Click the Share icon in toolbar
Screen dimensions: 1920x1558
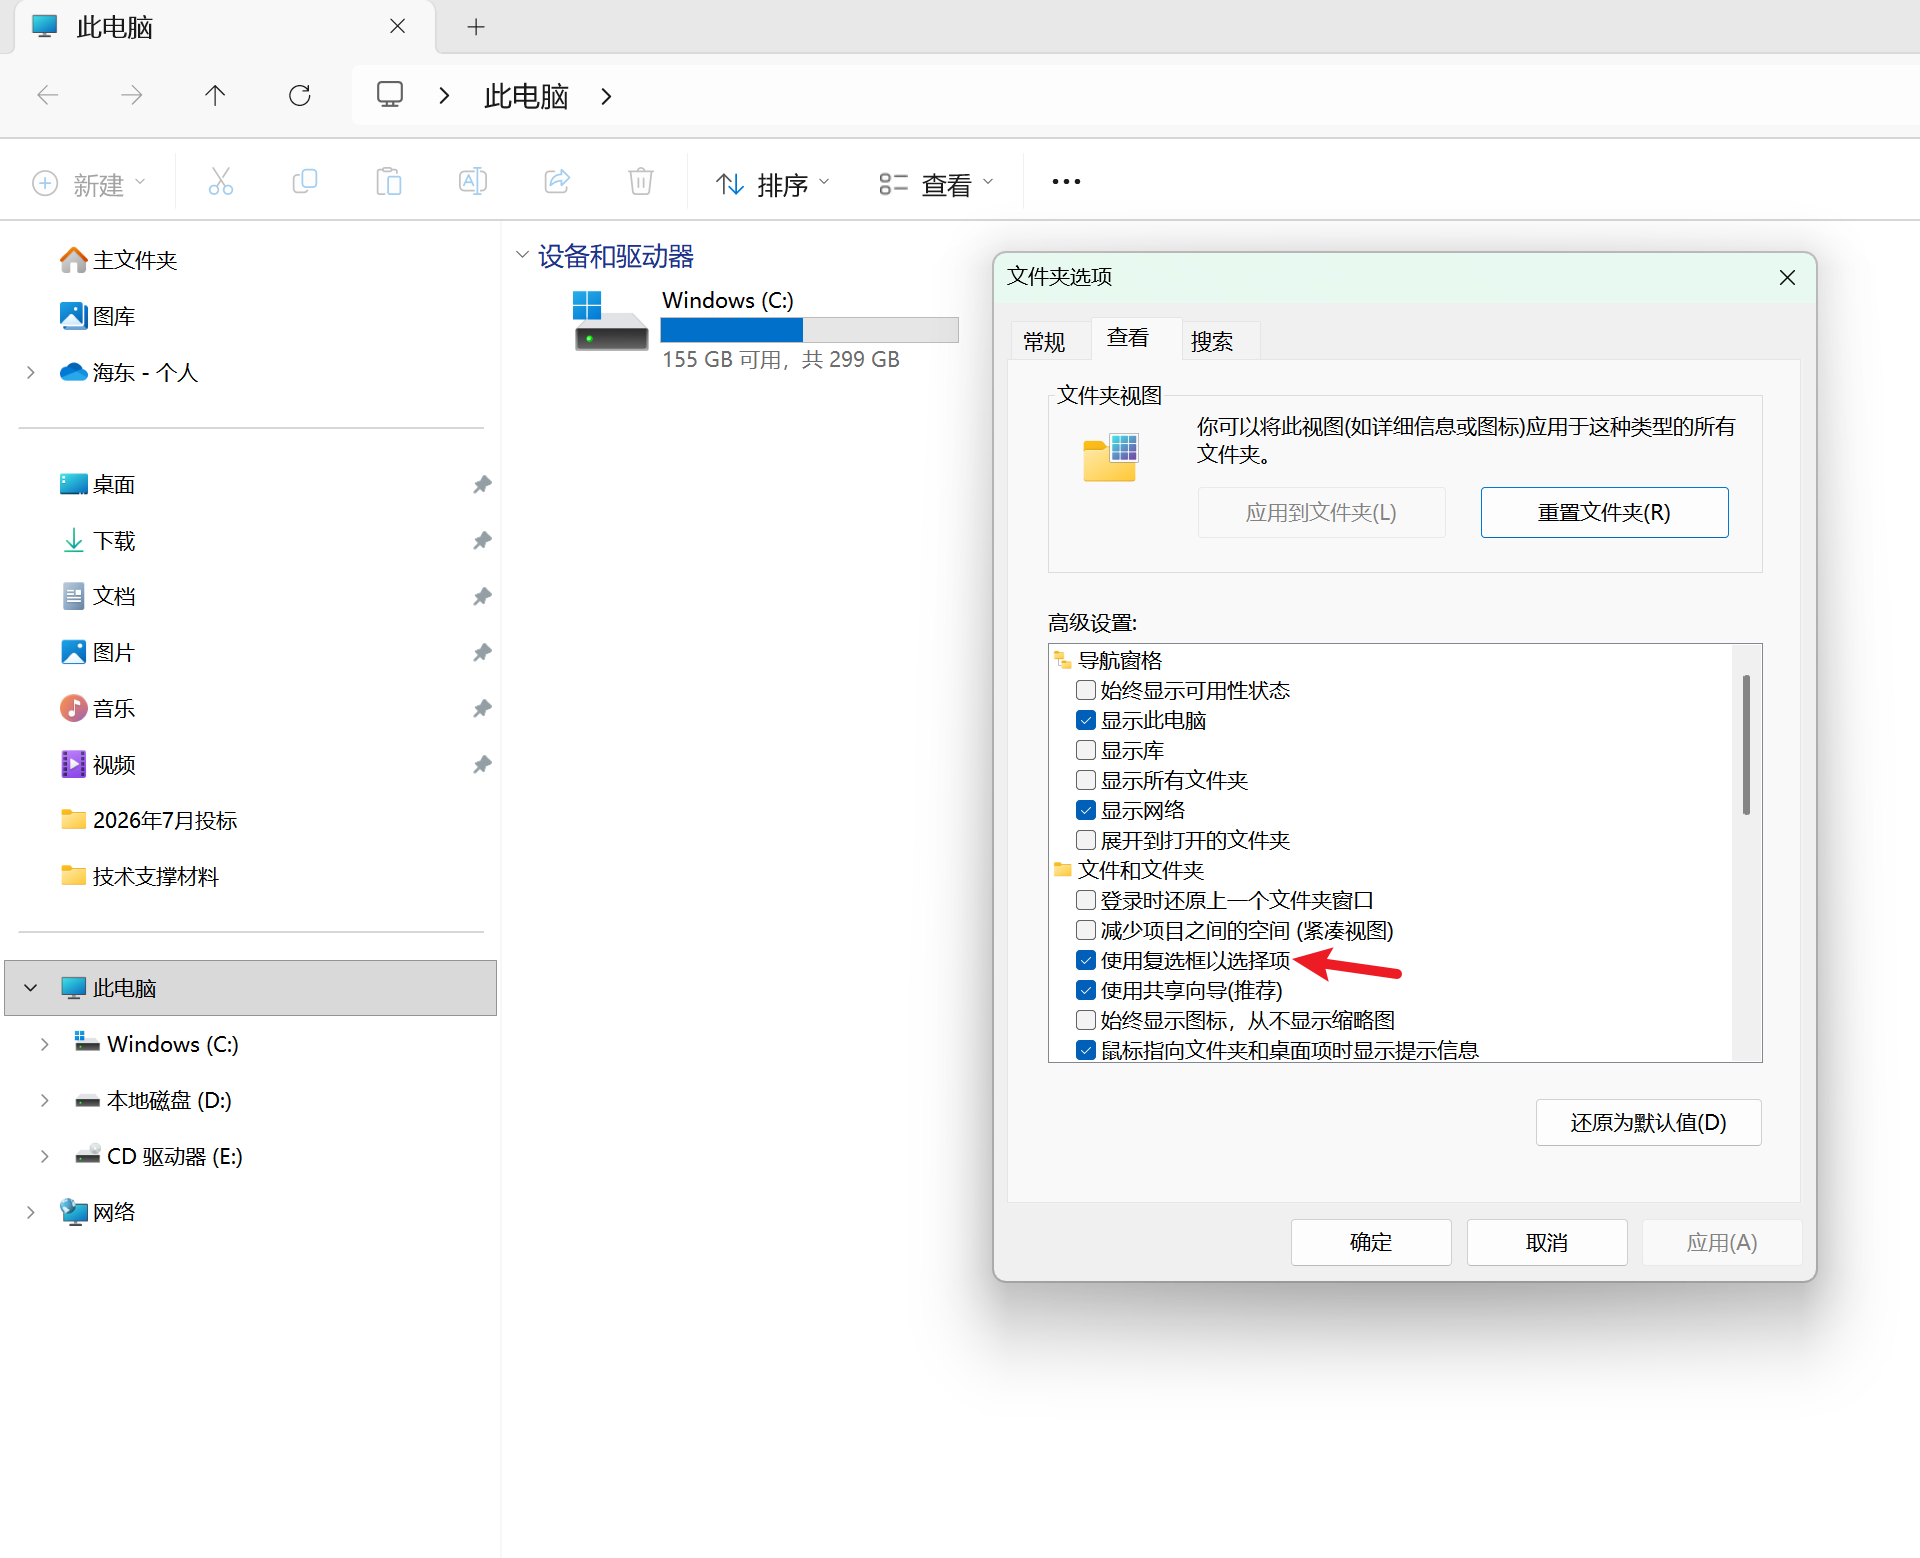click(557, 183)
